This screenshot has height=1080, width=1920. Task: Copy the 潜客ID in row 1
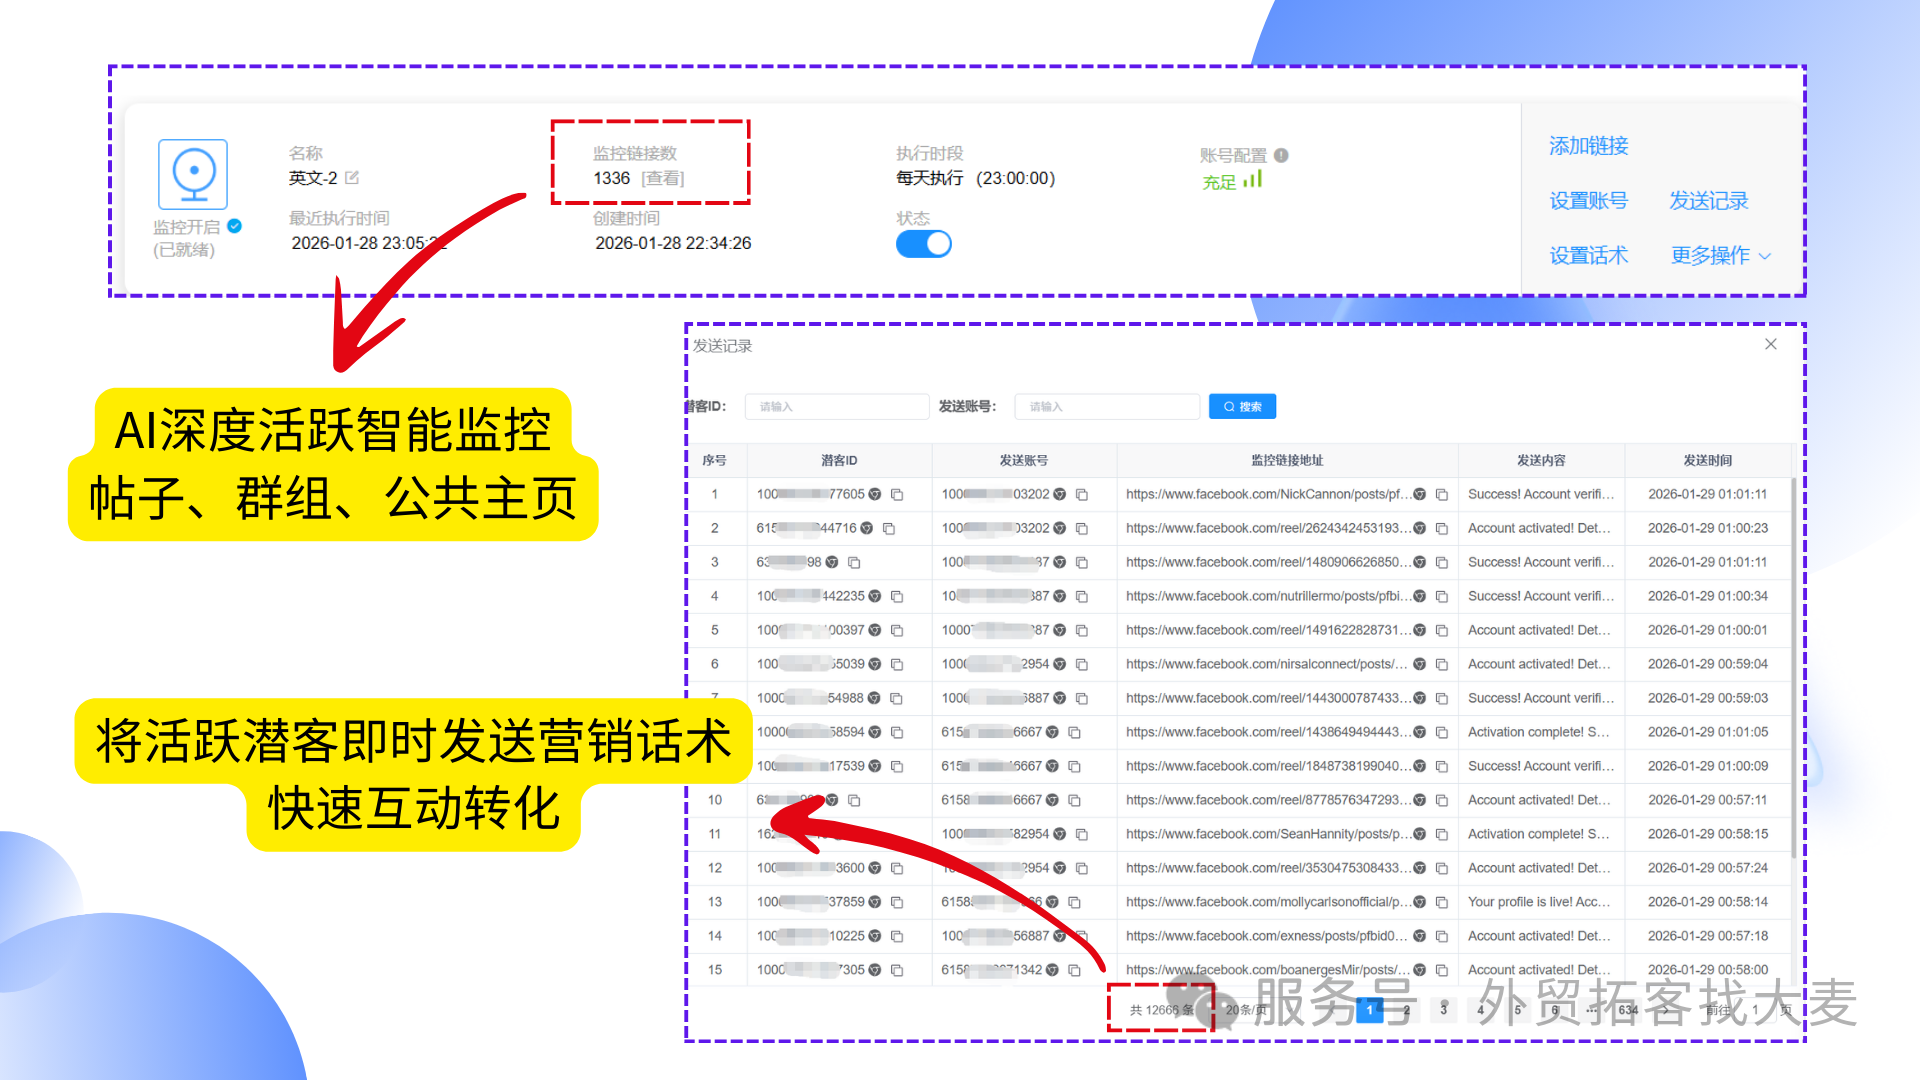point(897,494)
